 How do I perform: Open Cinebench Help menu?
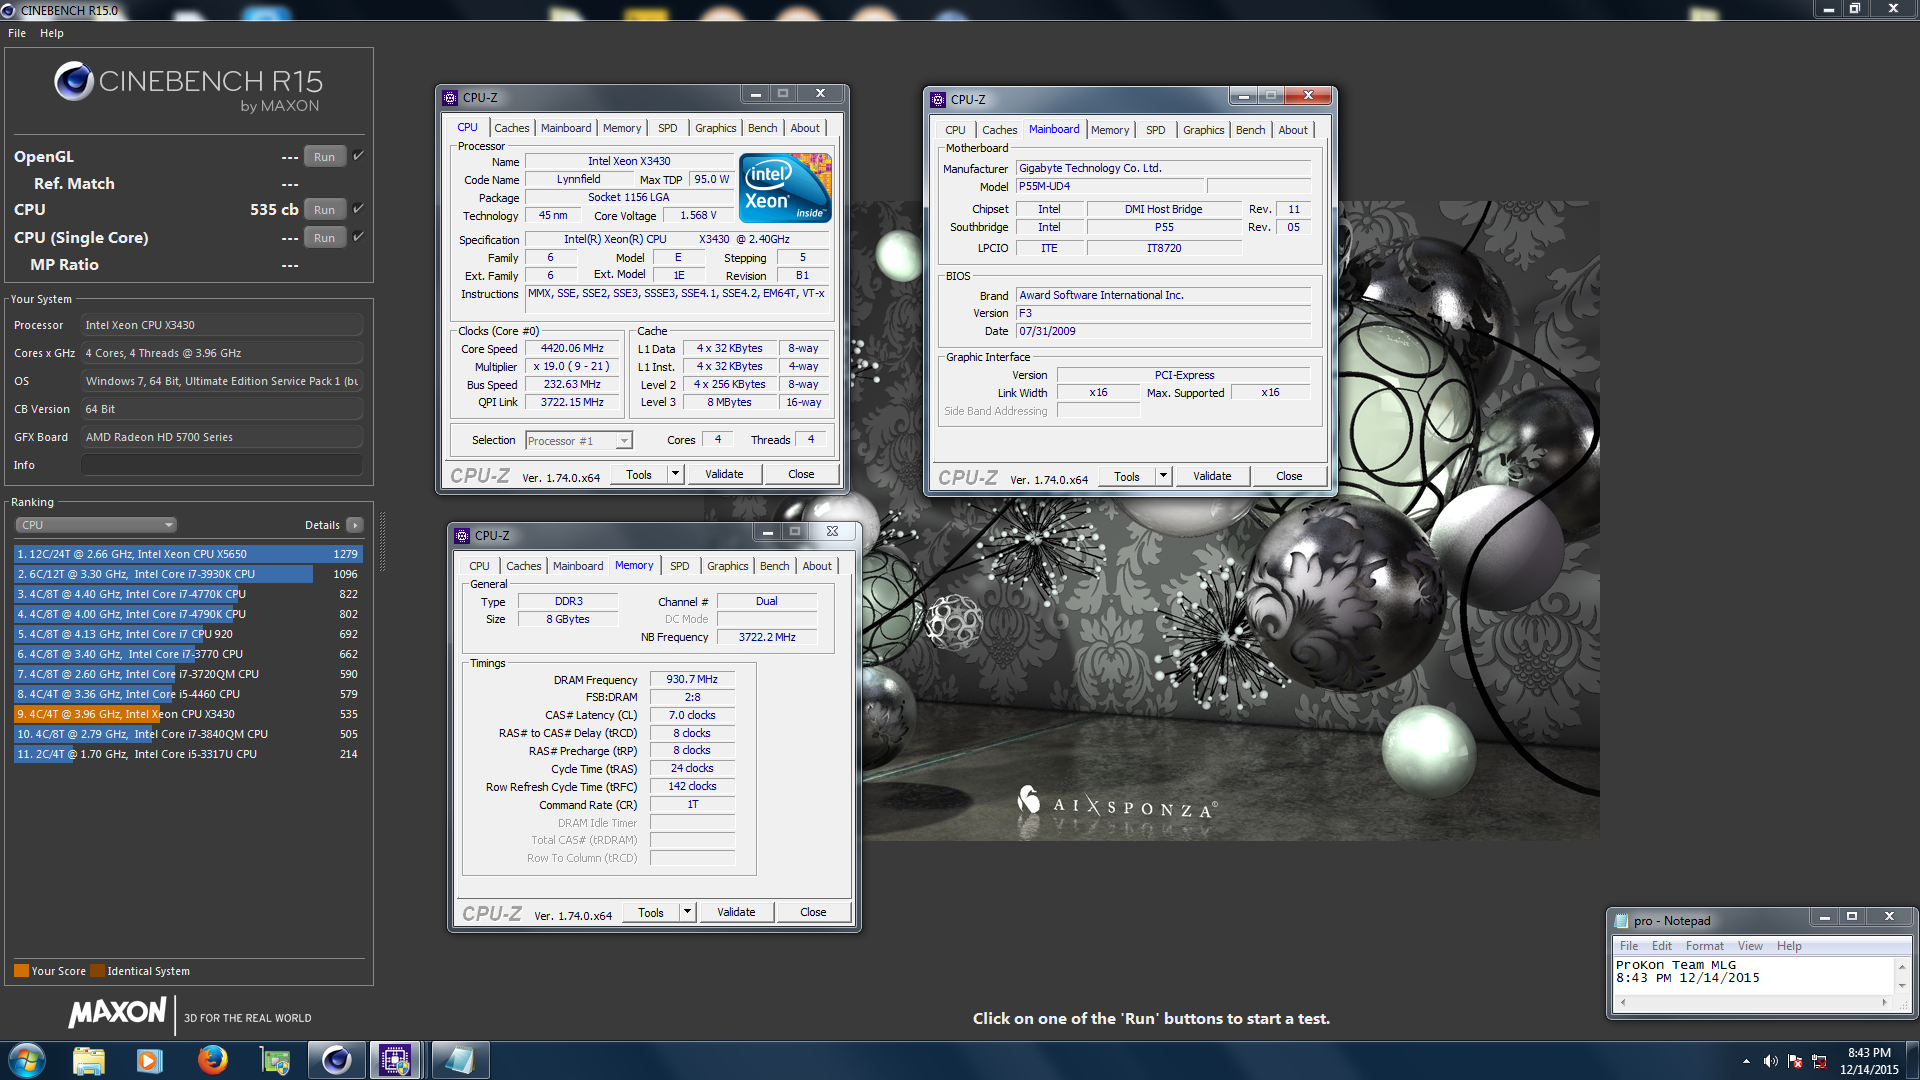(52, 33)
